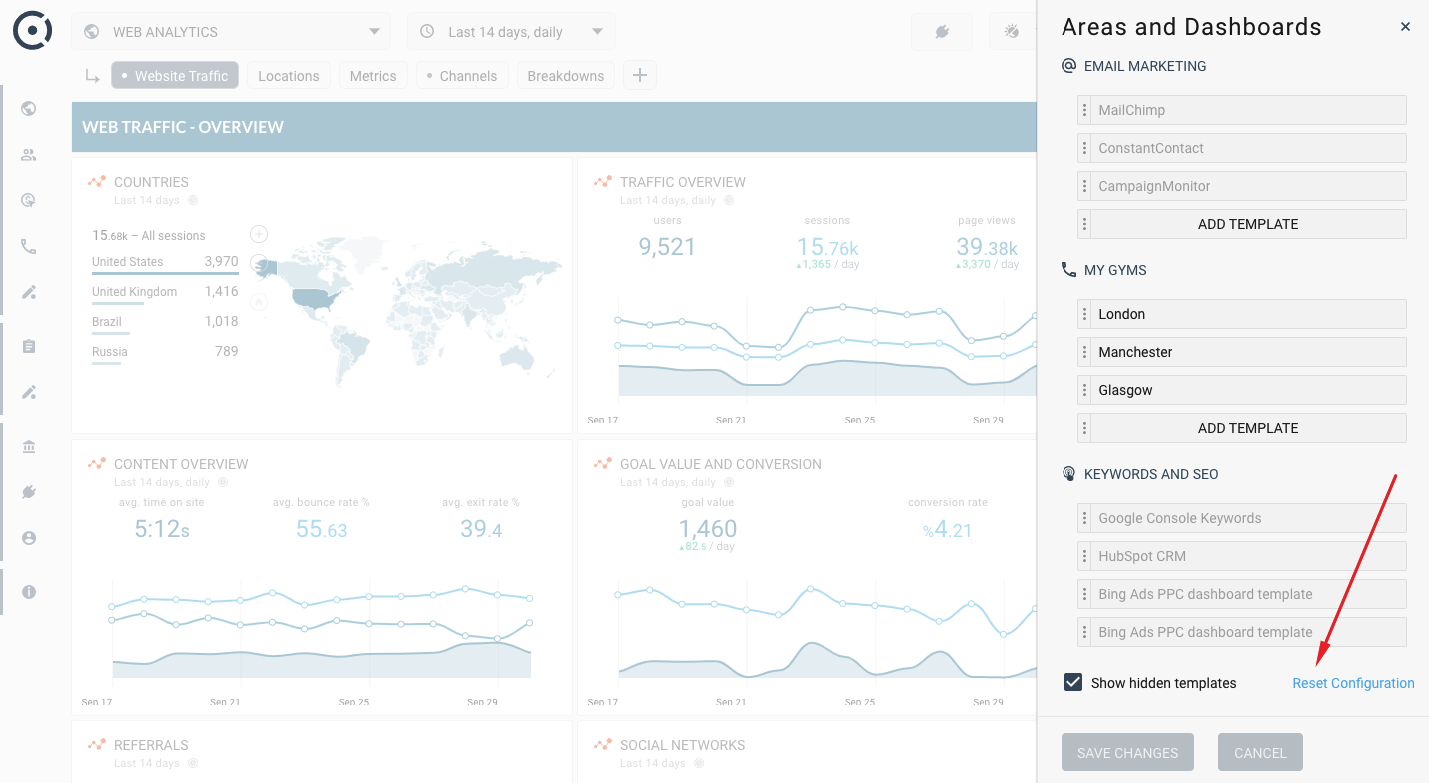Viewport: 1429px width, 783px height.
Task: Uncheck Show hidden templates checkbox
Action: [x=1073, y=682]
